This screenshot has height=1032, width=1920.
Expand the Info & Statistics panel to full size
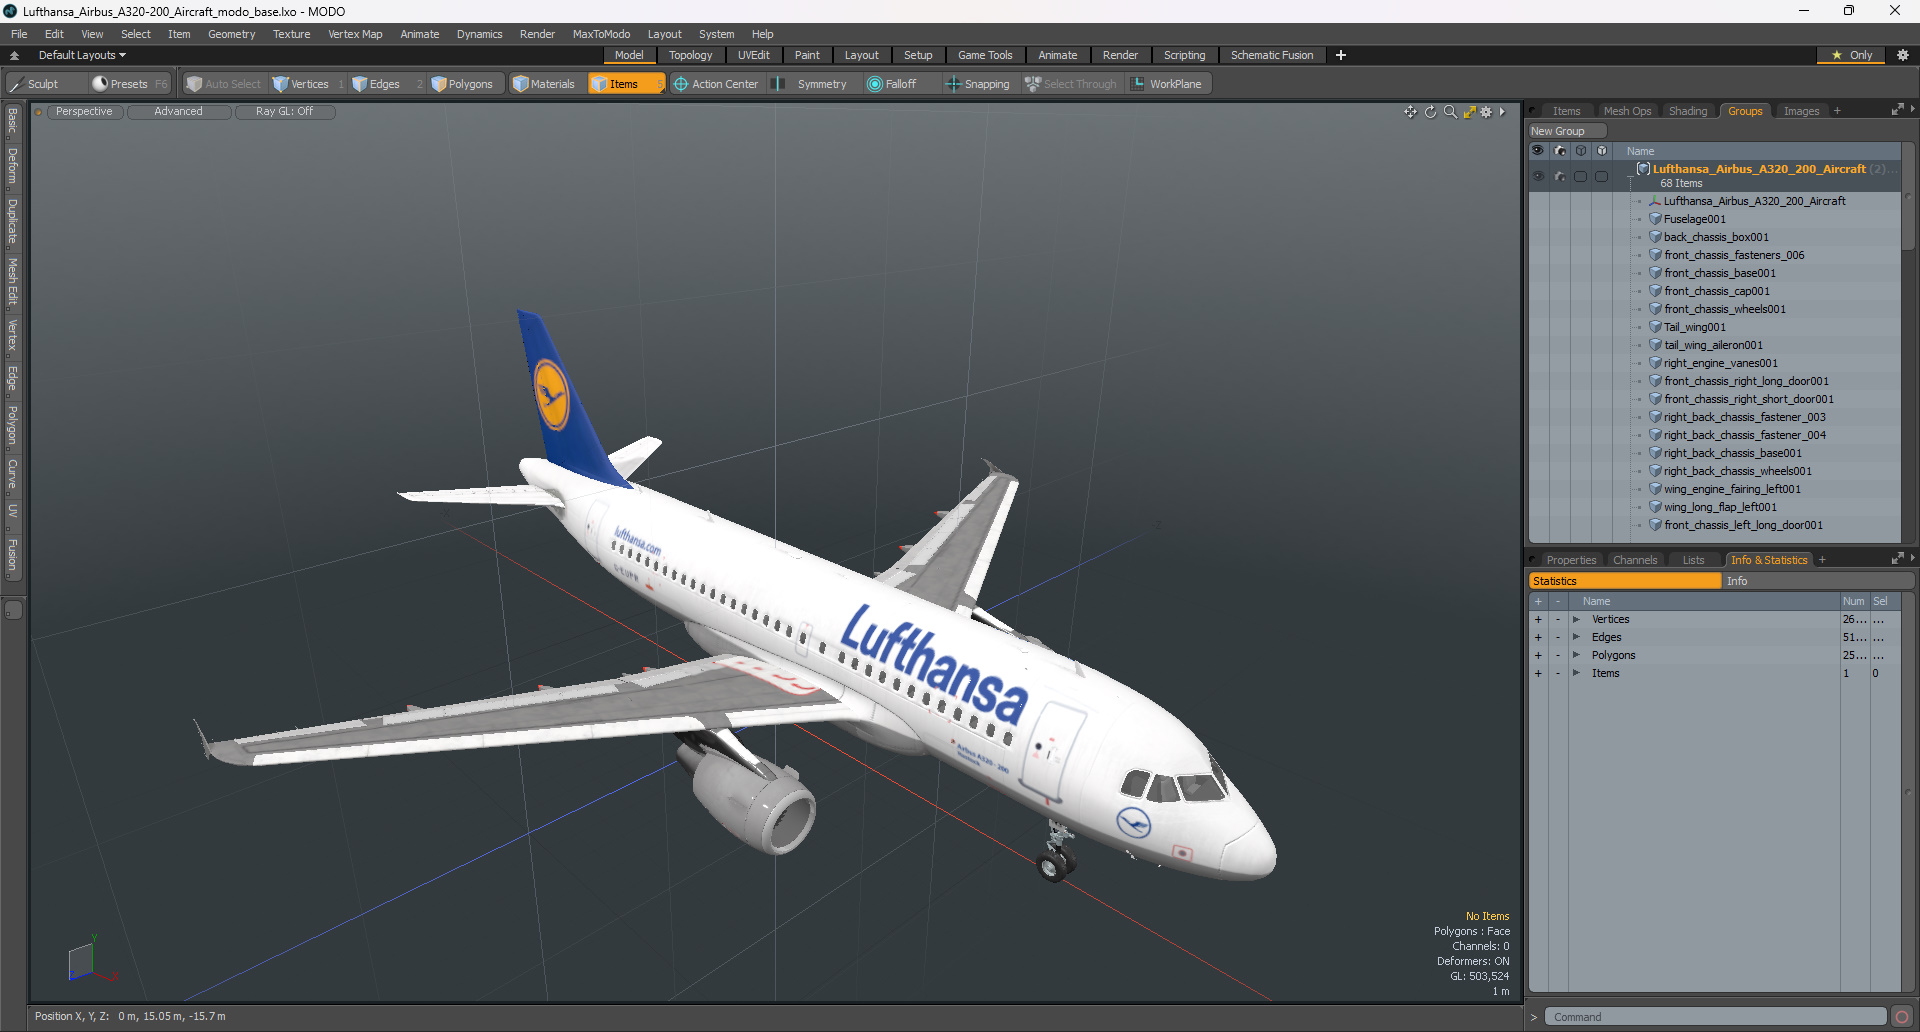[x=1897, y=559]
